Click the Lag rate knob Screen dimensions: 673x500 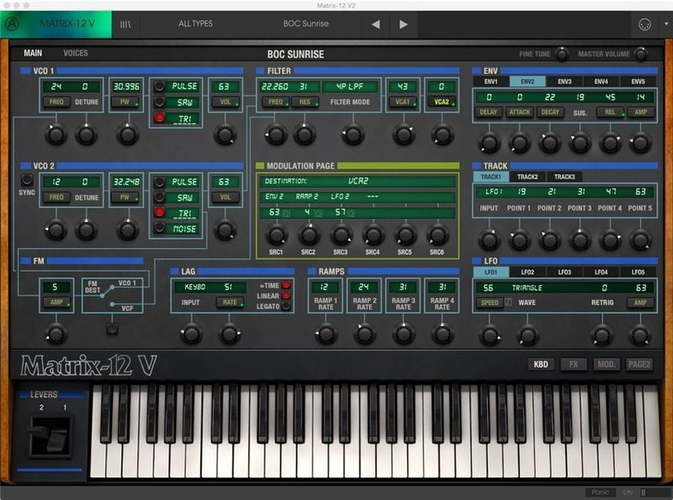pyautogui.click(x=230, y=334)
